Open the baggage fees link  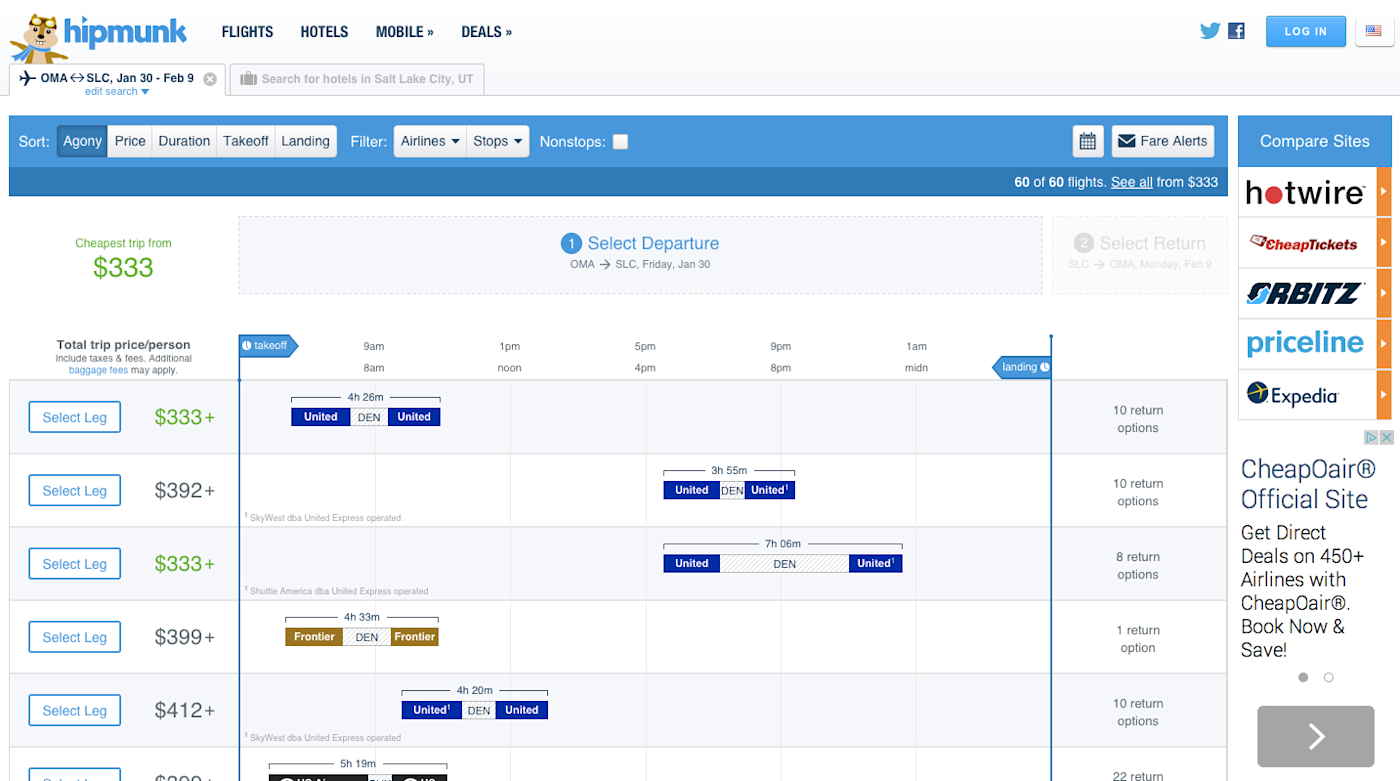click(98, 370)
